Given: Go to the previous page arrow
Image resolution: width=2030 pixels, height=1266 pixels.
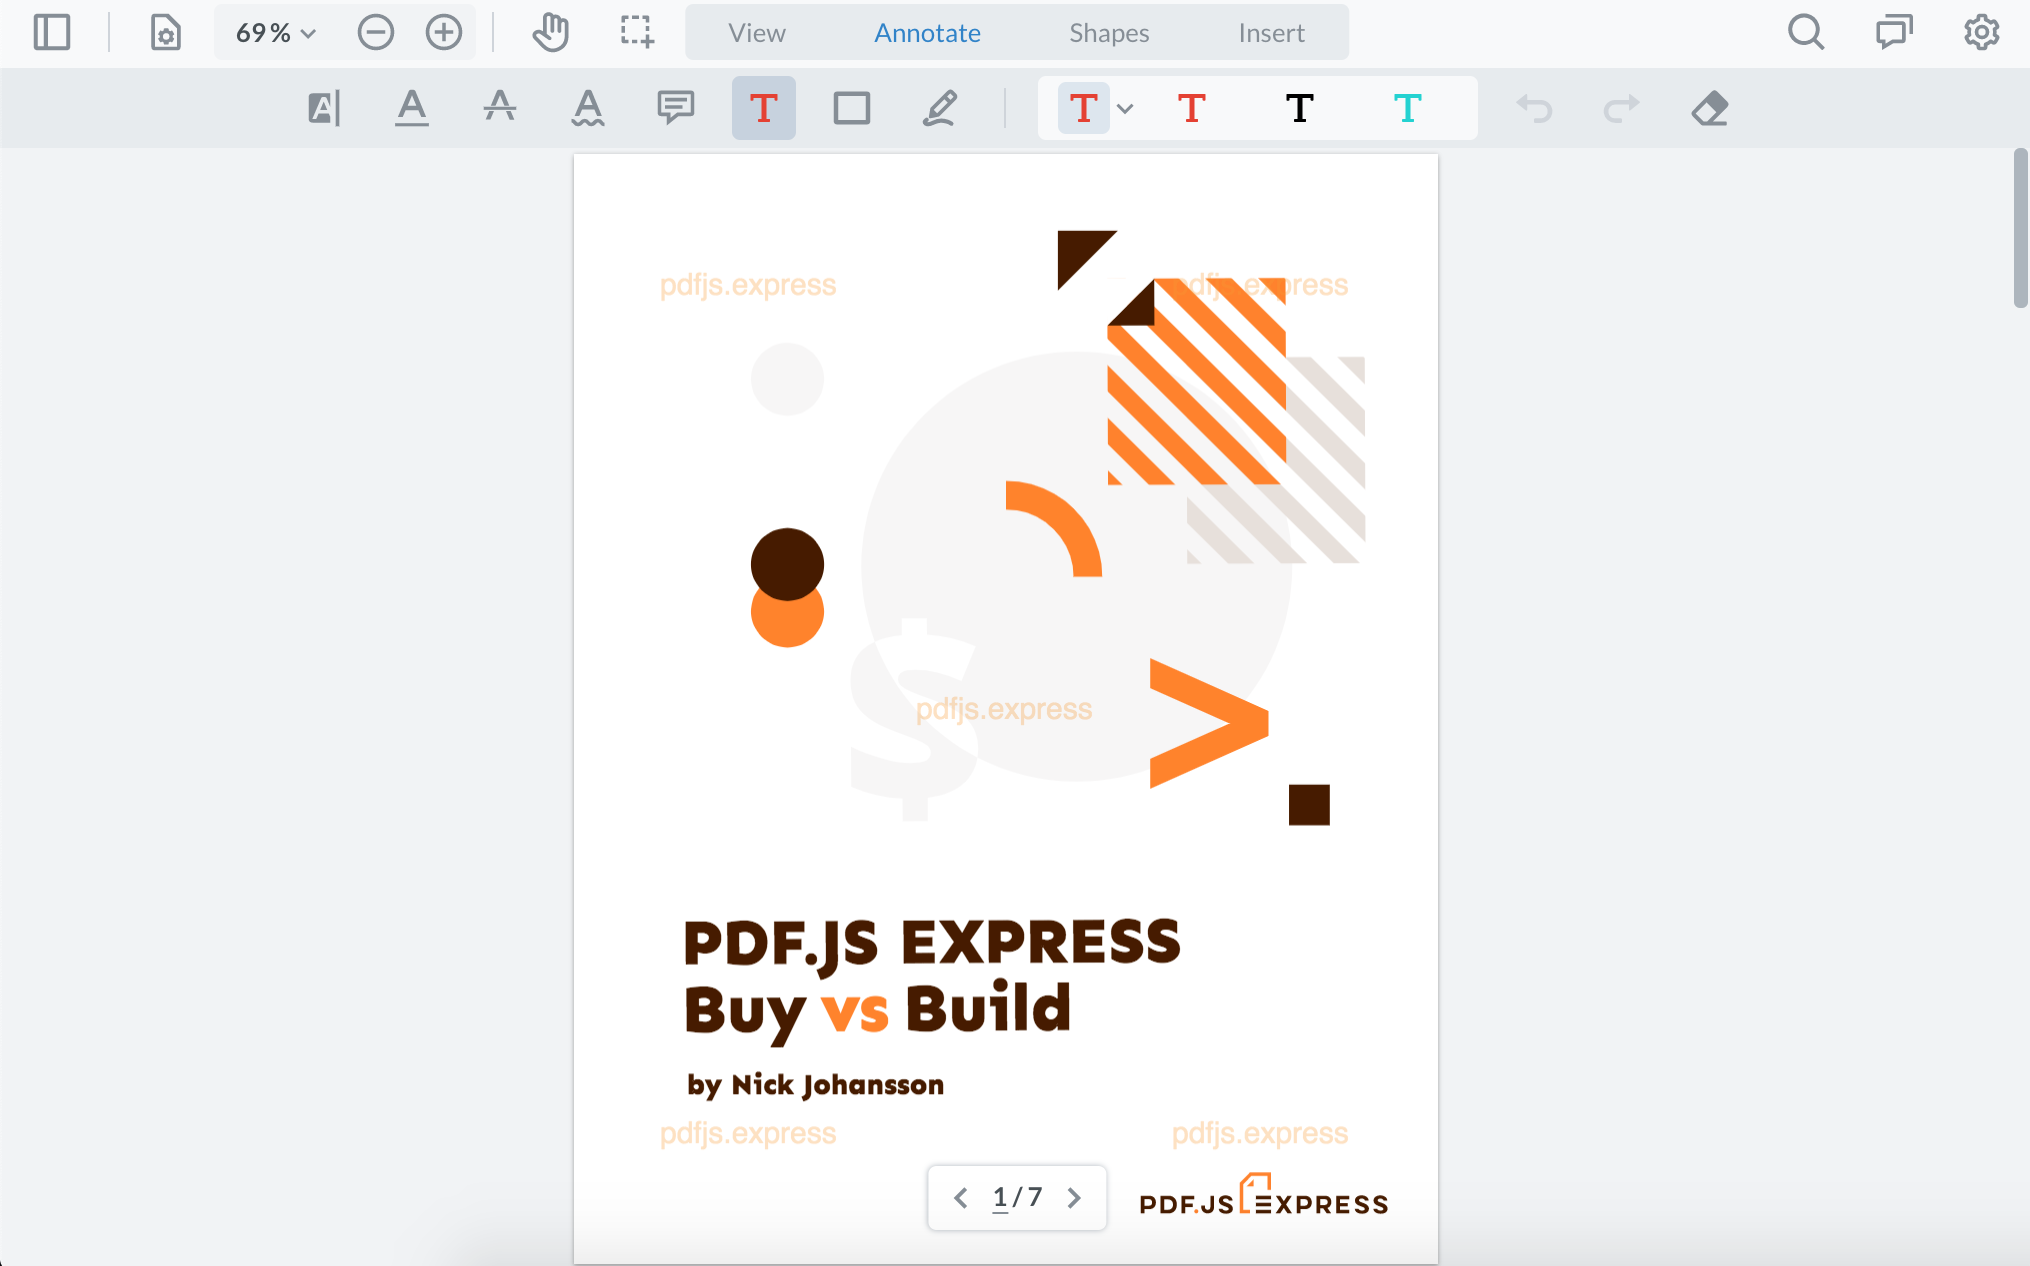Looking at the screenshot, I should (961, 1197).
